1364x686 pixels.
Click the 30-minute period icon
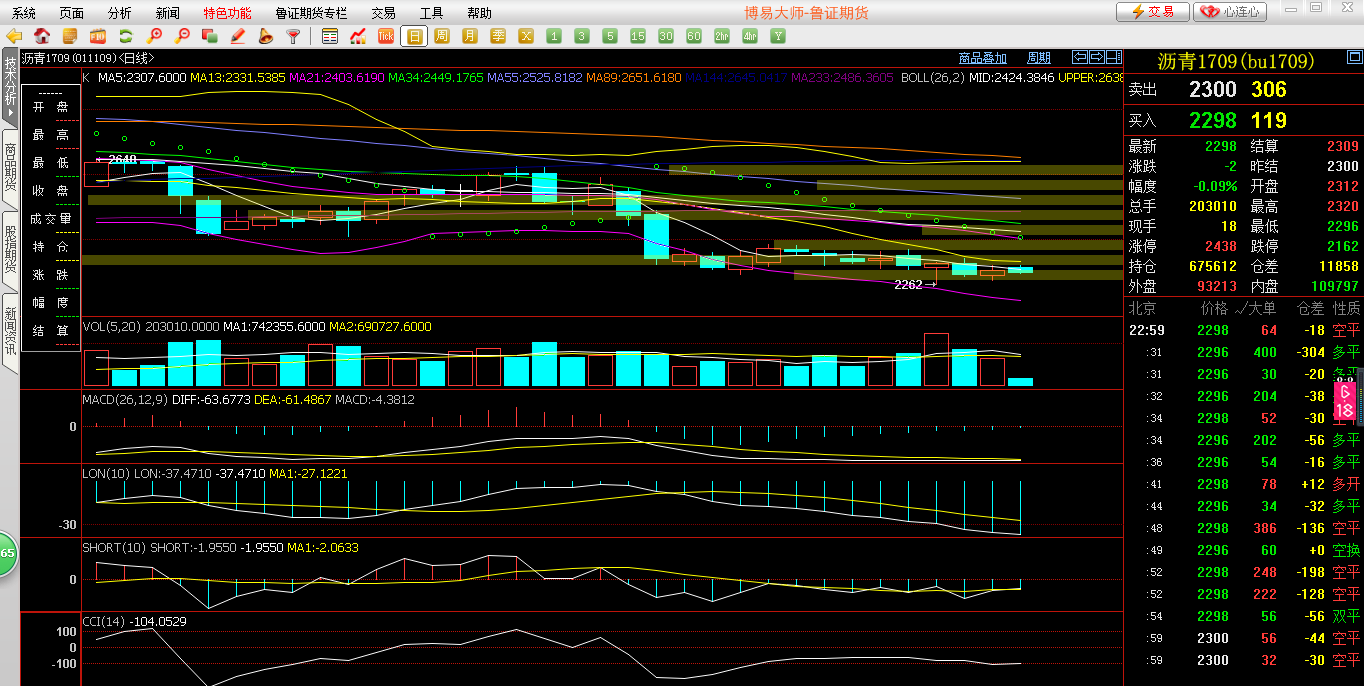666,36
